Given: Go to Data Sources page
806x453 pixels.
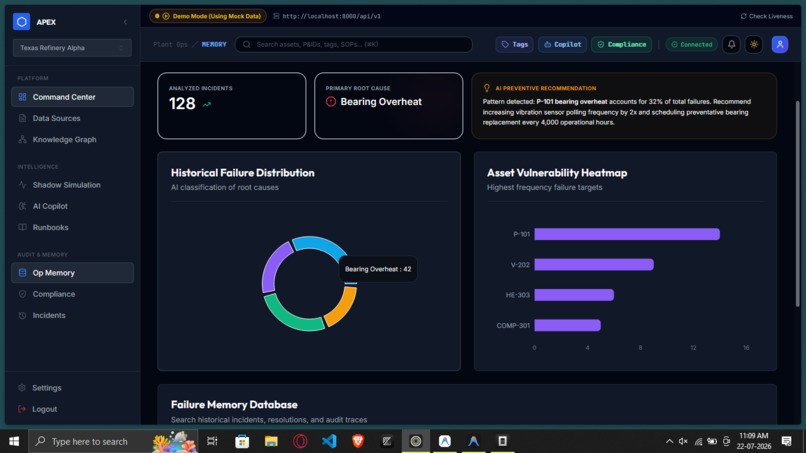Looking at the screenshot, I should 72,118.
